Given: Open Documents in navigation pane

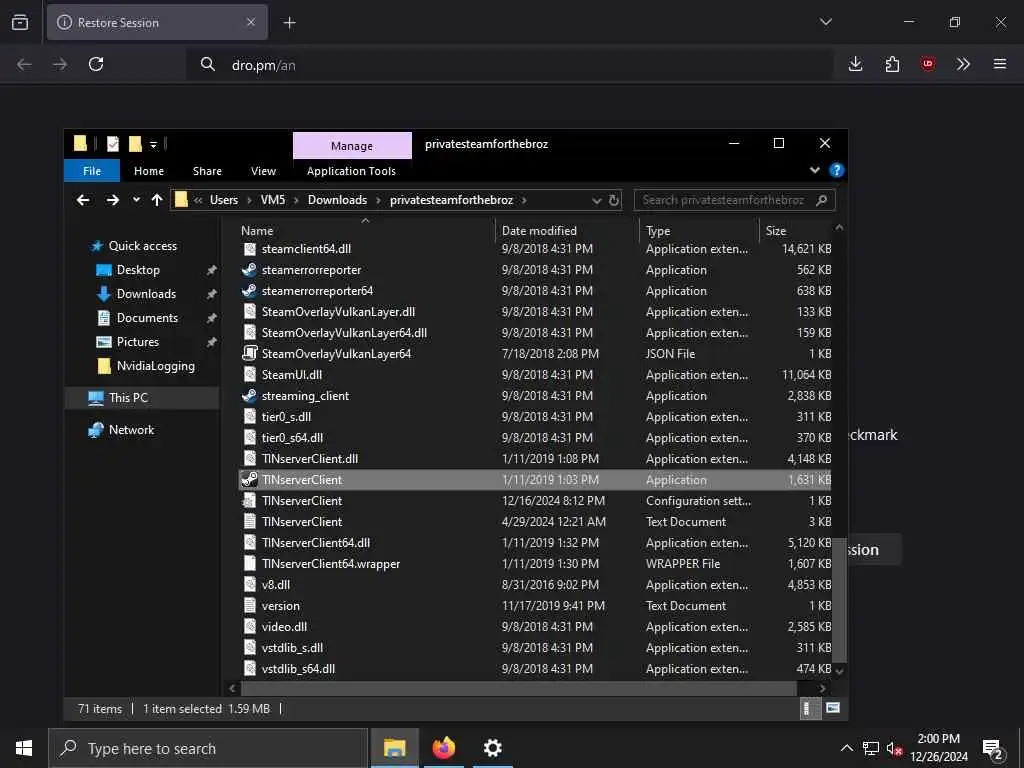Looking at the screenshot, I should point(147,317).
